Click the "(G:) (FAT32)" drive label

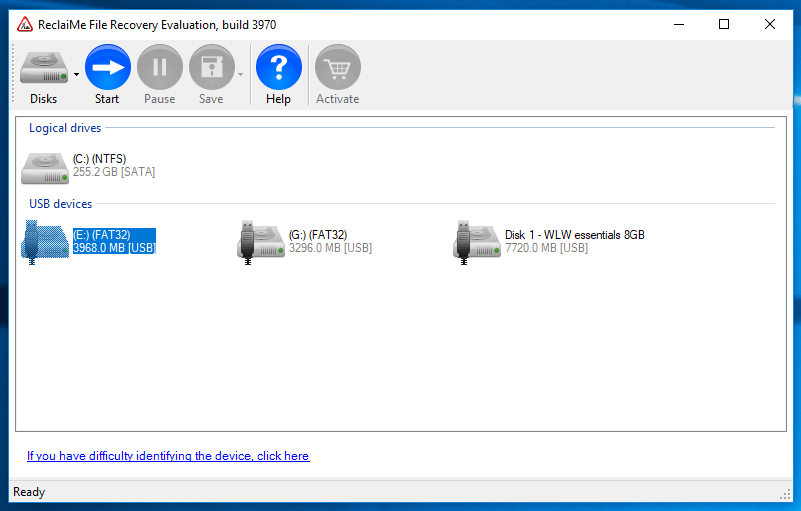click(318, 235)
